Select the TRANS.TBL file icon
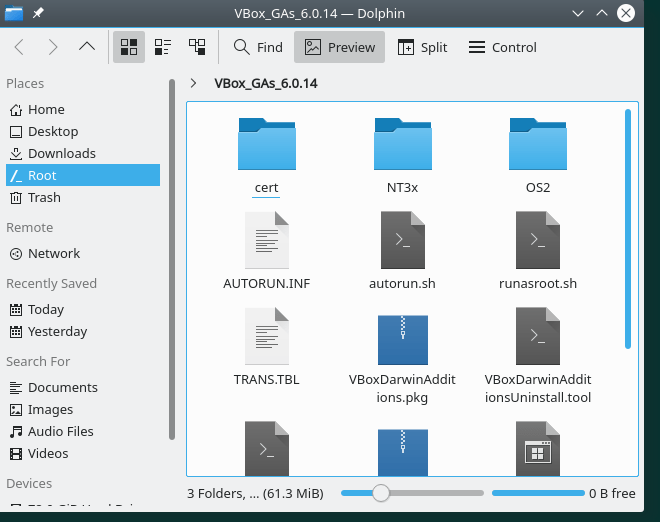660x522 pixels. click(267, 336)
